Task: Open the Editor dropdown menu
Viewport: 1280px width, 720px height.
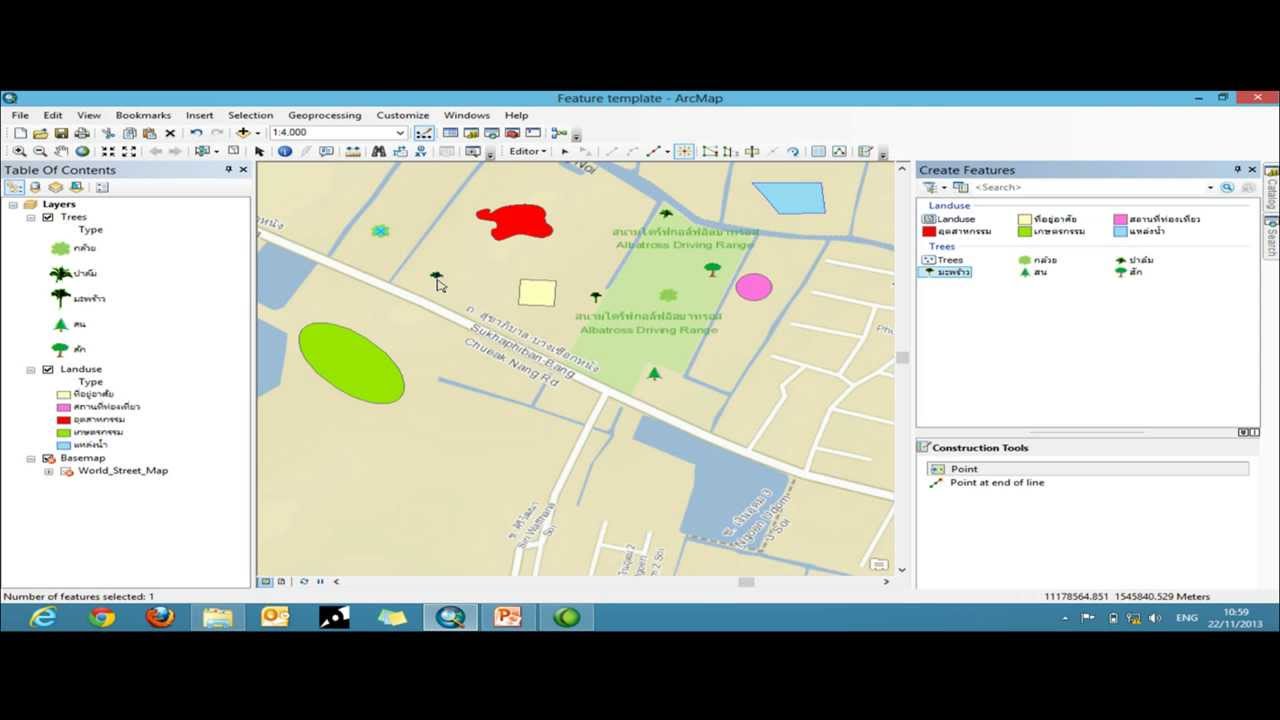Action: (527, 151)
